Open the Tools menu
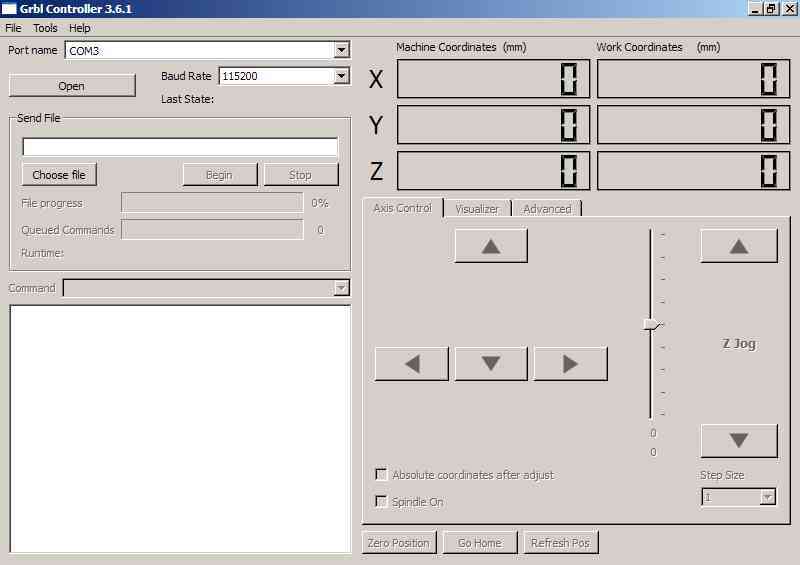This screenshot has width=800, height=565. [x=45, y=28]
